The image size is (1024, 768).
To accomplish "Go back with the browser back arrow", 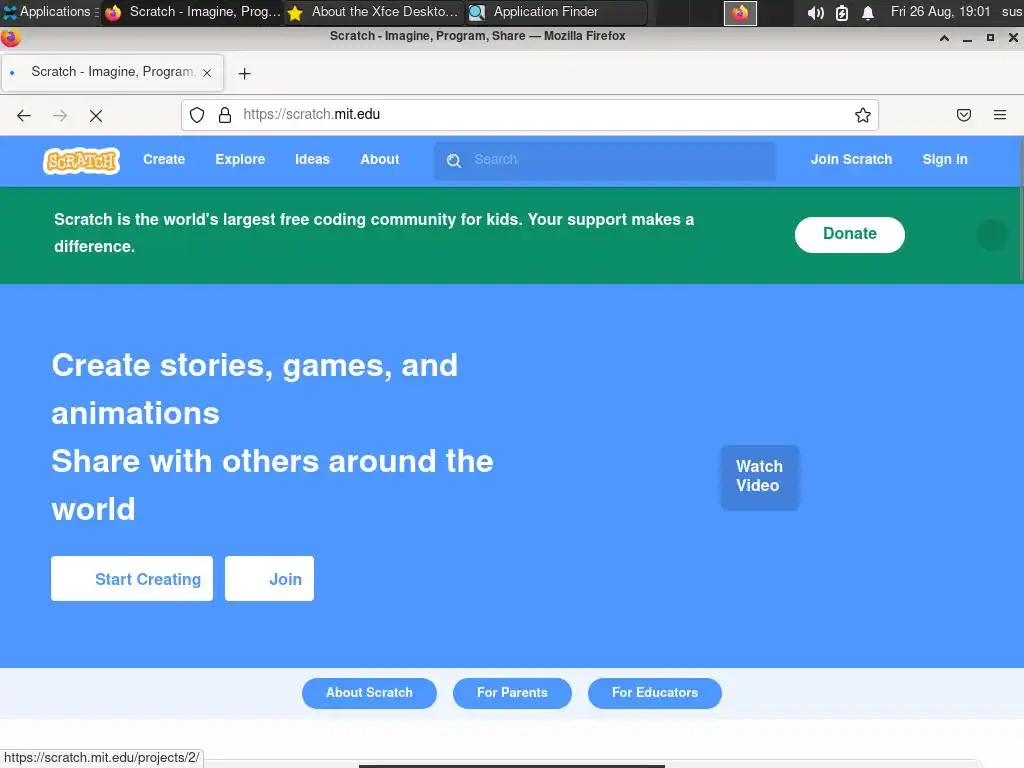I will click(24, 116).
